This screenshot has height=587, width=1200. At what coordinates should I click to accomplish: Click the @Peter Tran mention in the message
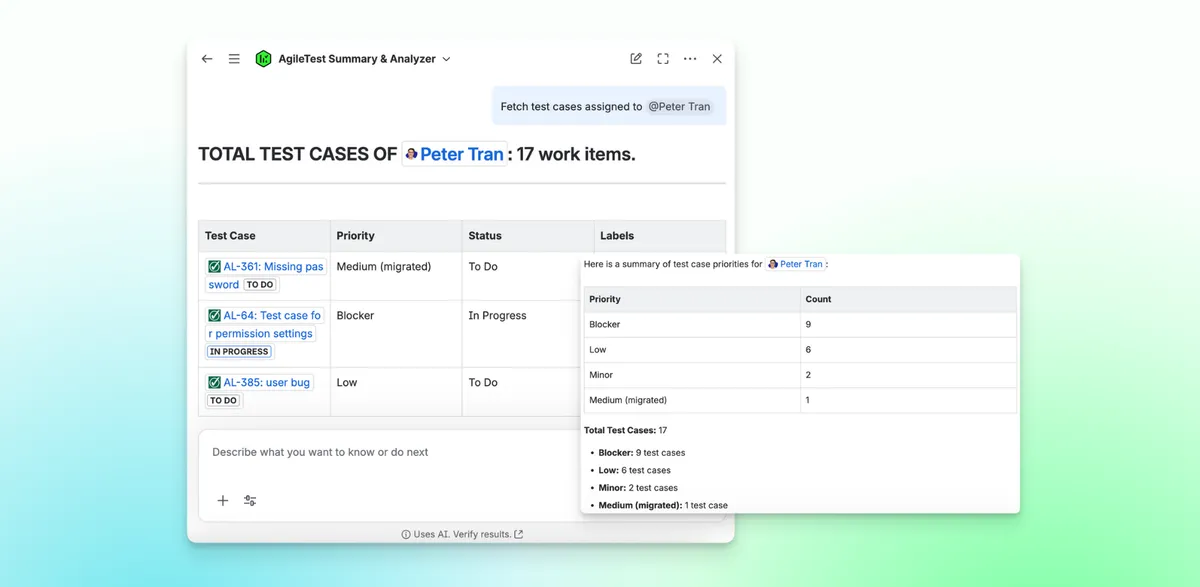tap(679, 106)
